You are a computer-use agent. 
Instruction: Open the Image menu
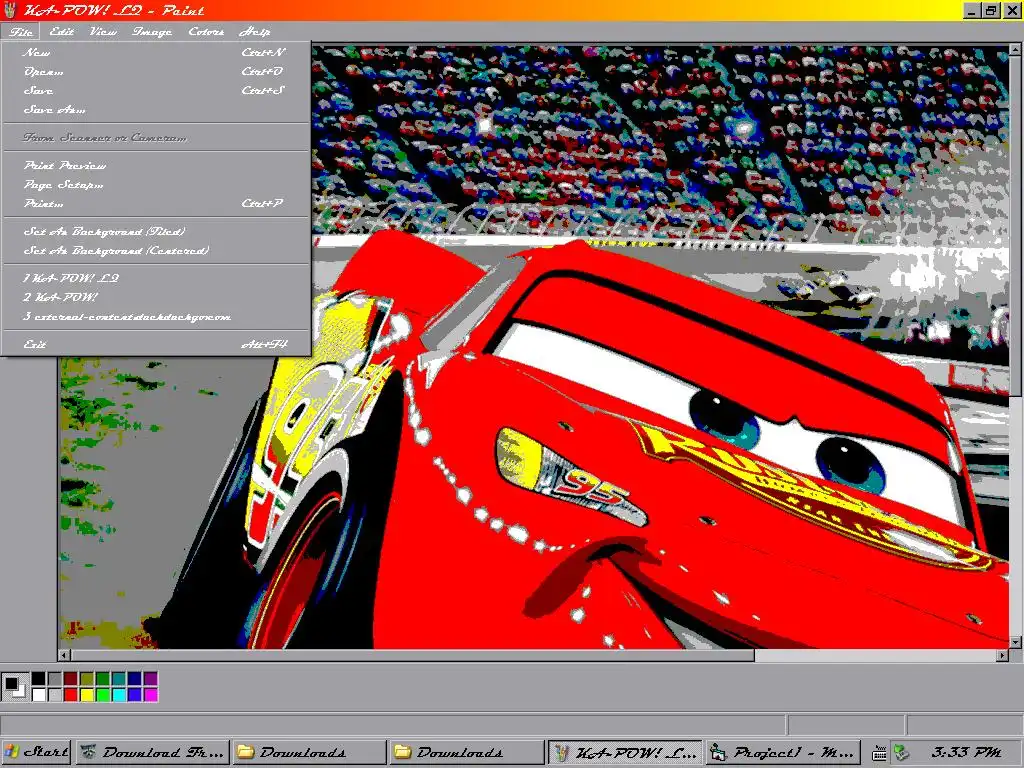[152, 31]
